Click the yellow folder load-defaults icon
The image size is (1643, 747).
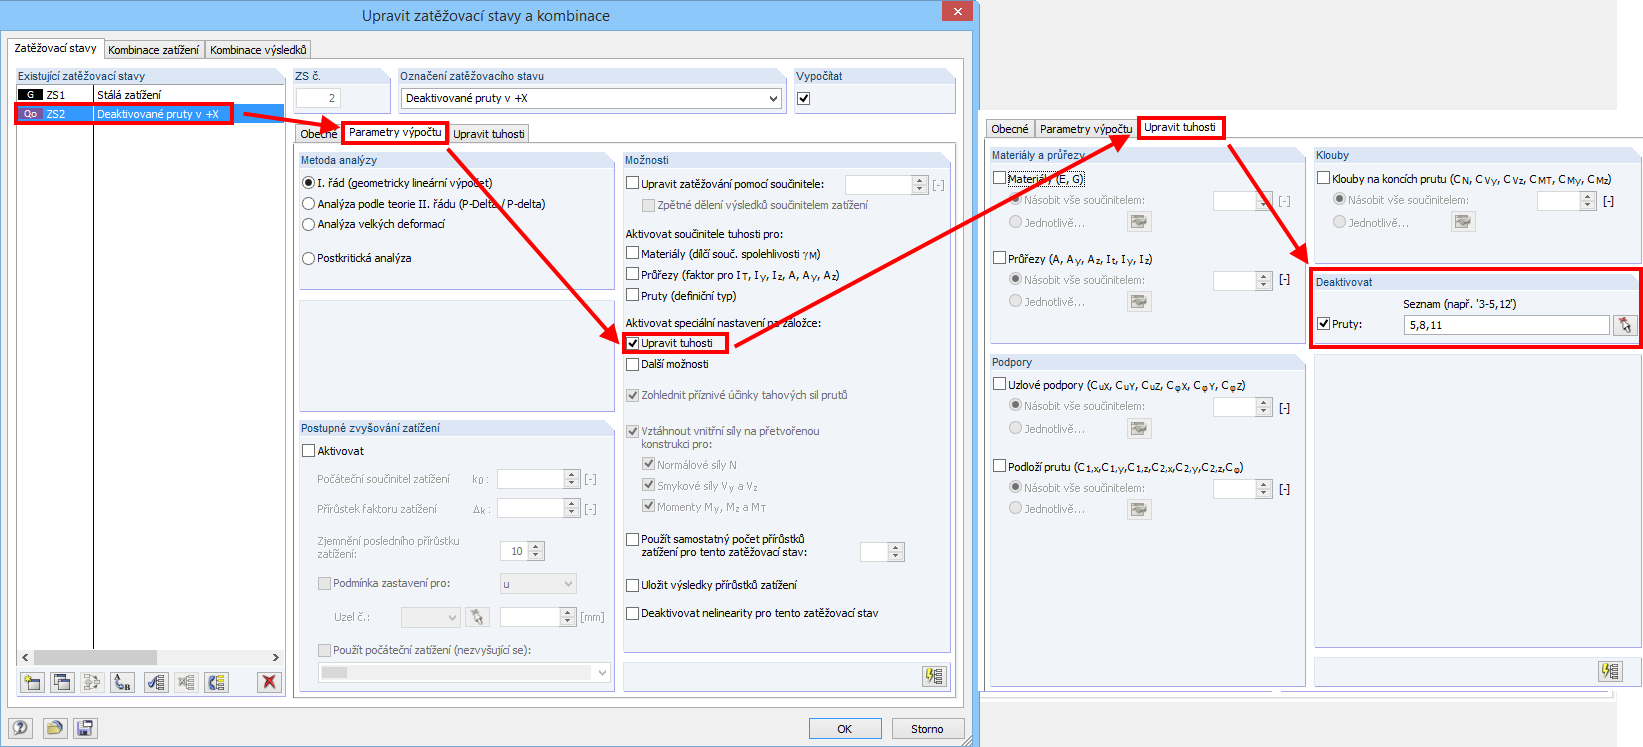(x=54, y=728)
